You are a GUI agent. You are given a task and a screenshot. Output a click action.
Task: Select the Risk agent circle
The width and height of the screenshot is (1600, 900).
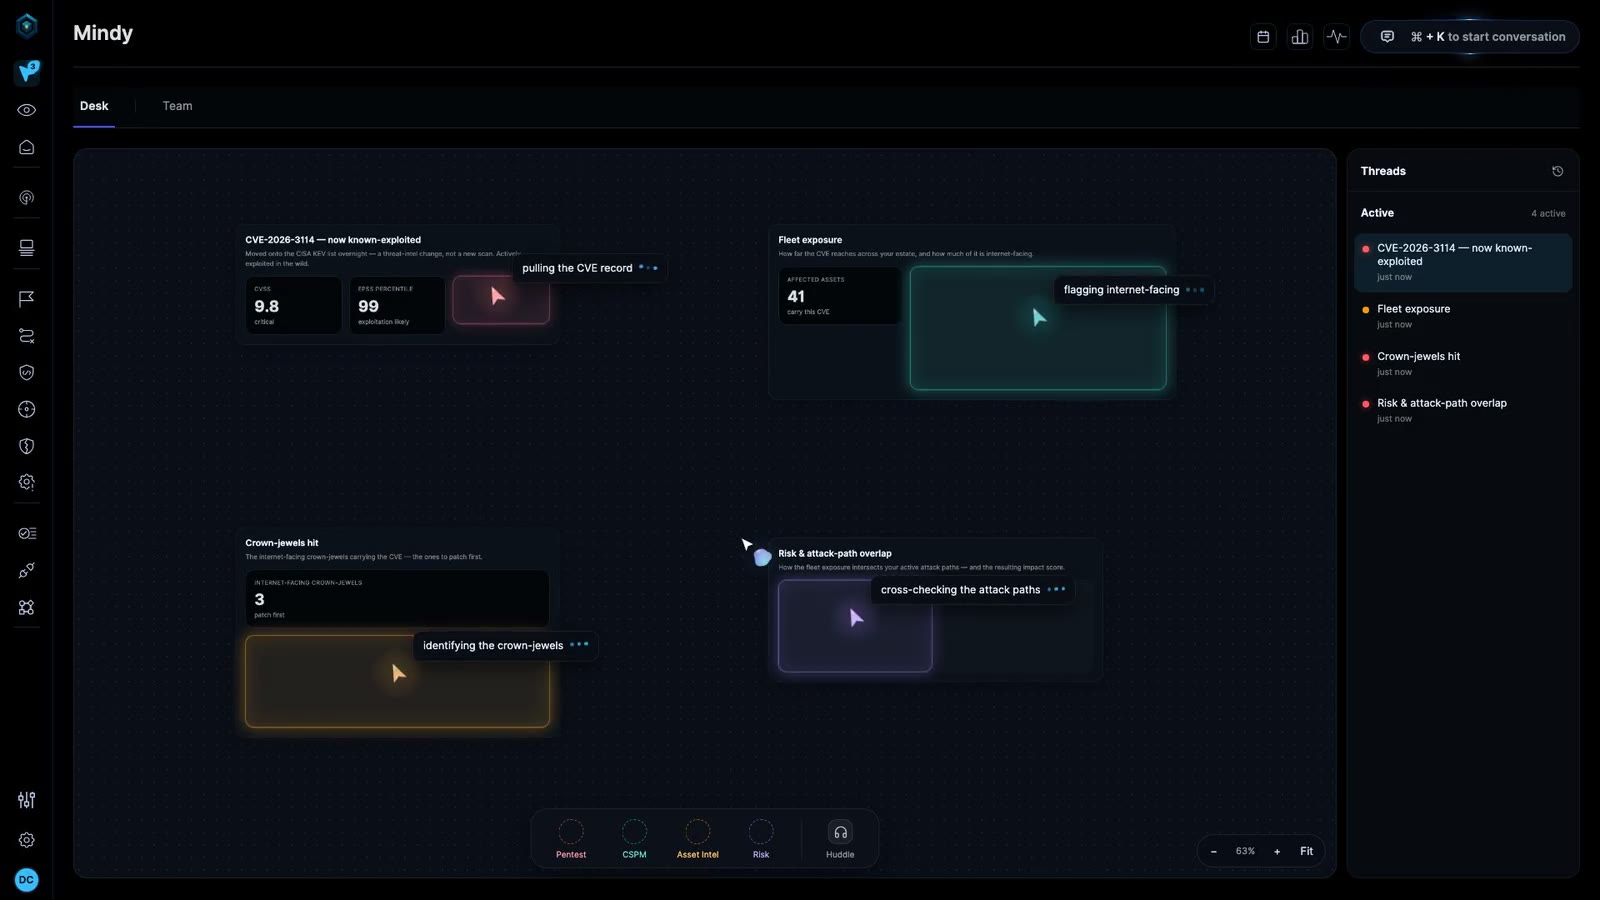point(761,832)
